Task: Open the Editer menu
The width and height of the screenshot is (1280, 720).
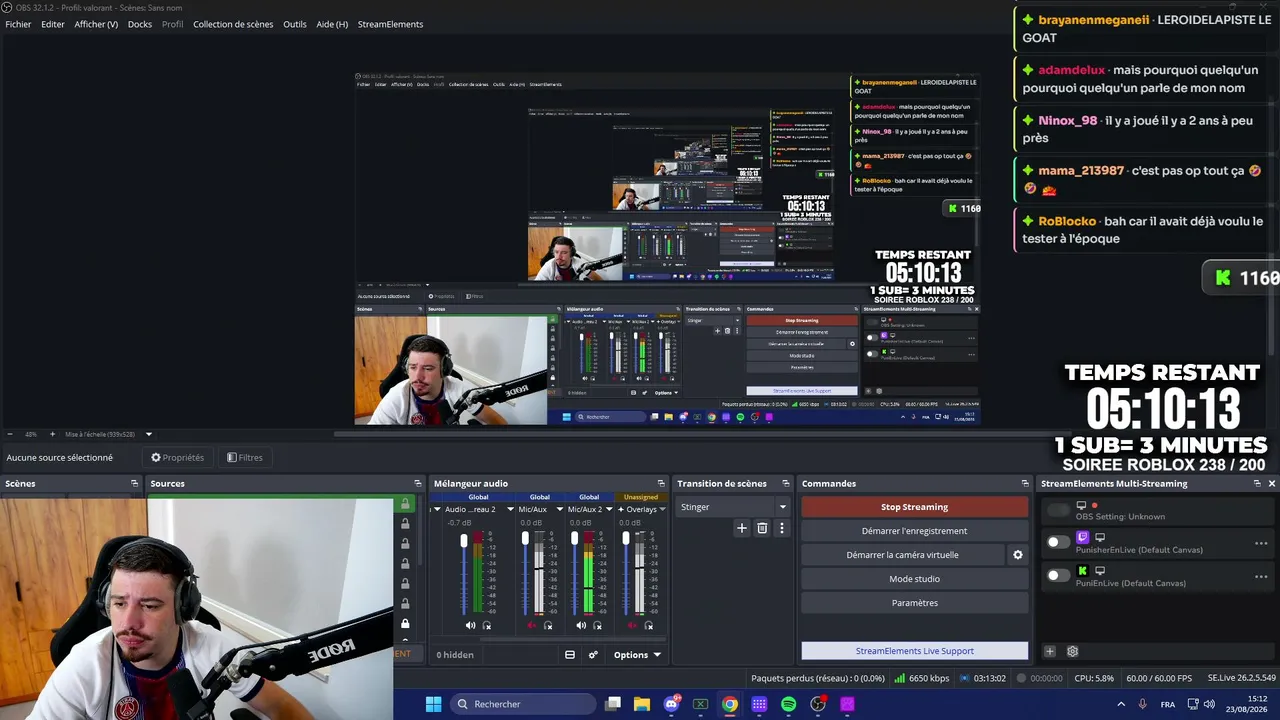Action: pos(53,24)
